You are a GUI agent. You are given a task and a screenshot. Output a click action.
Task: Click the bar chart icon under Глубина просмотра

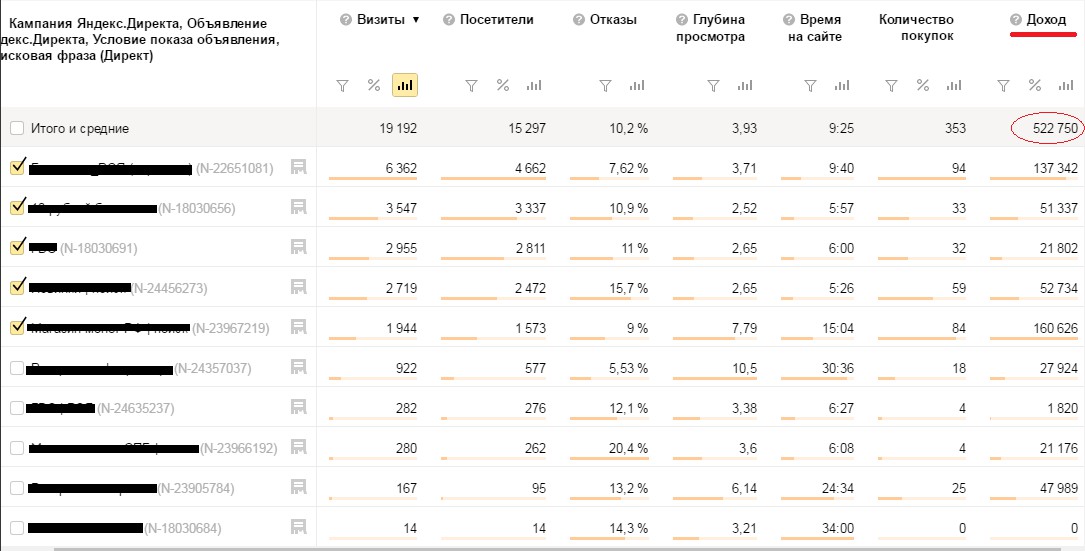[x=740, y=86]
